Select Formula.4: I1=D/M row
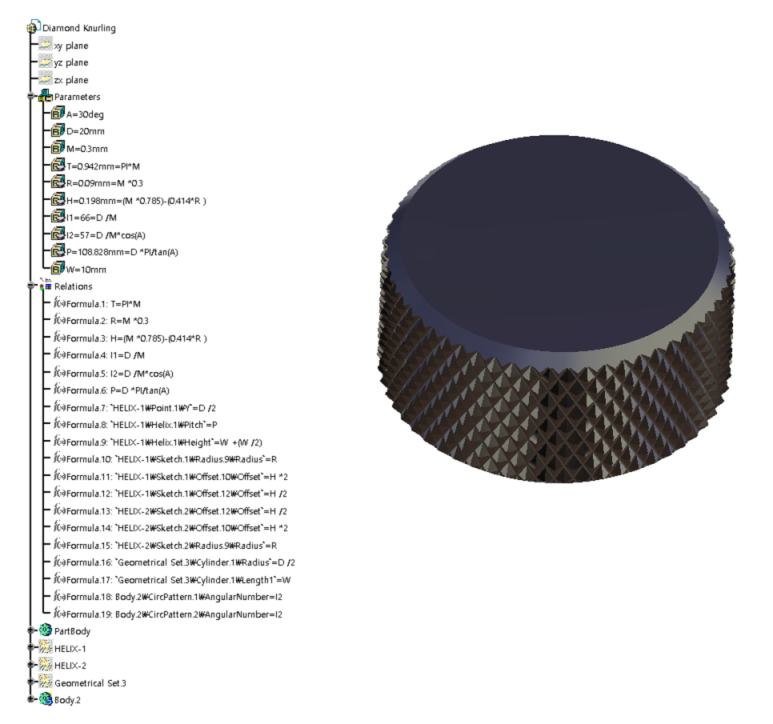This screenshot has height=724, width=773. point(99,355)
